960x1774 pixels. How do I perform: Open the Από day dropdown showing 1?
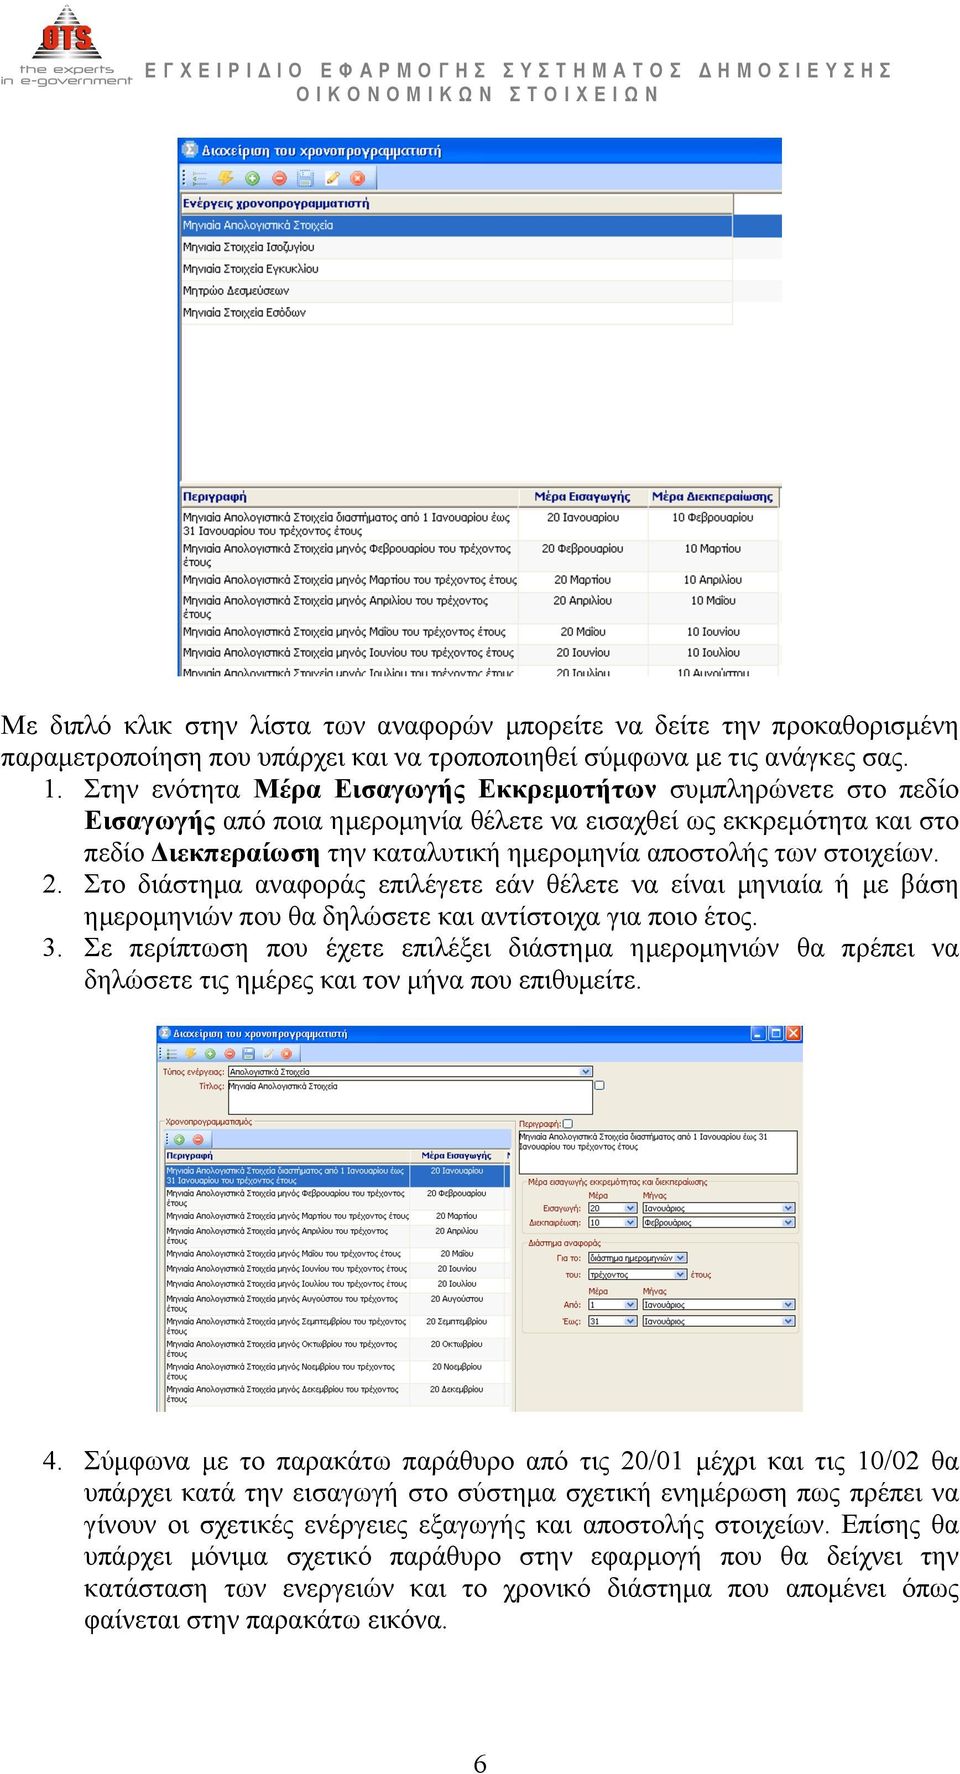point(630,1304)
